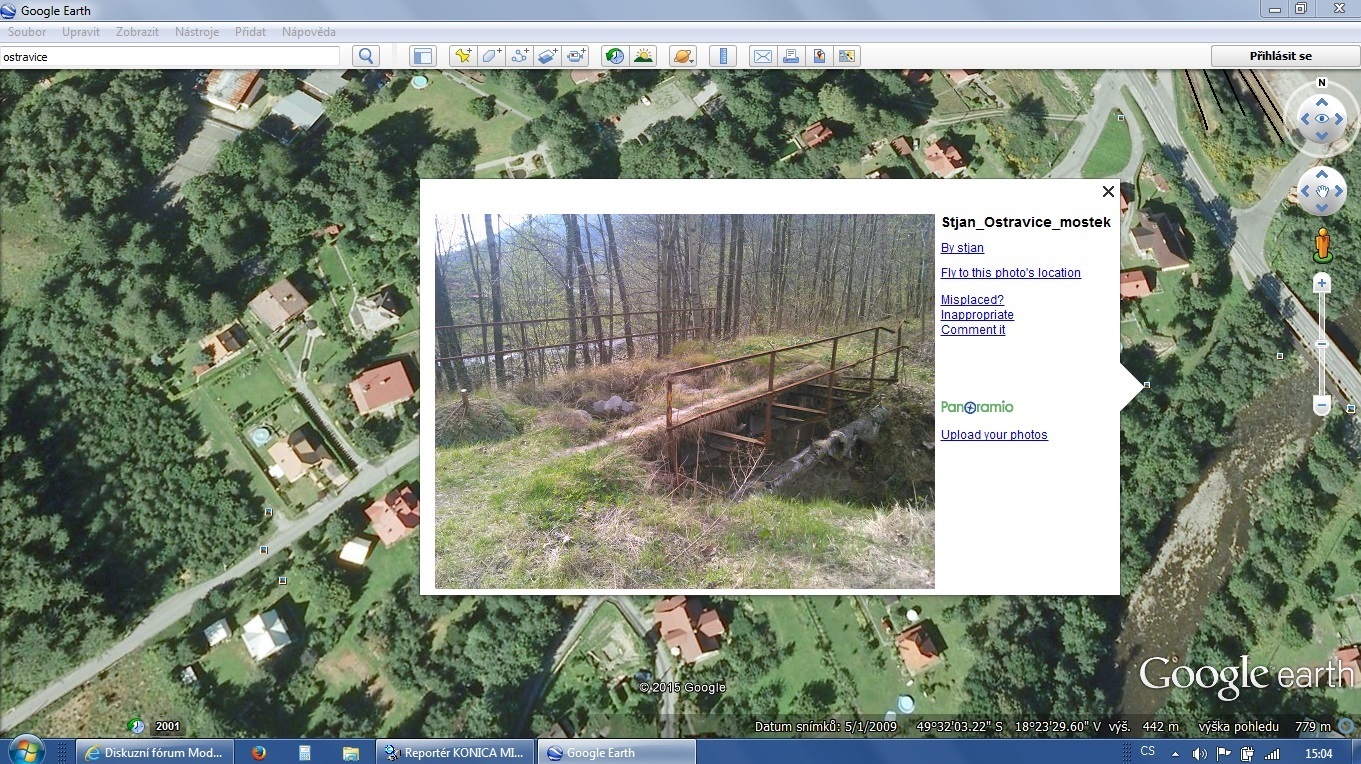Viewport: 1361px width, 764px height.
Task: Click the CS language indicator
Action: (1148, 752)
